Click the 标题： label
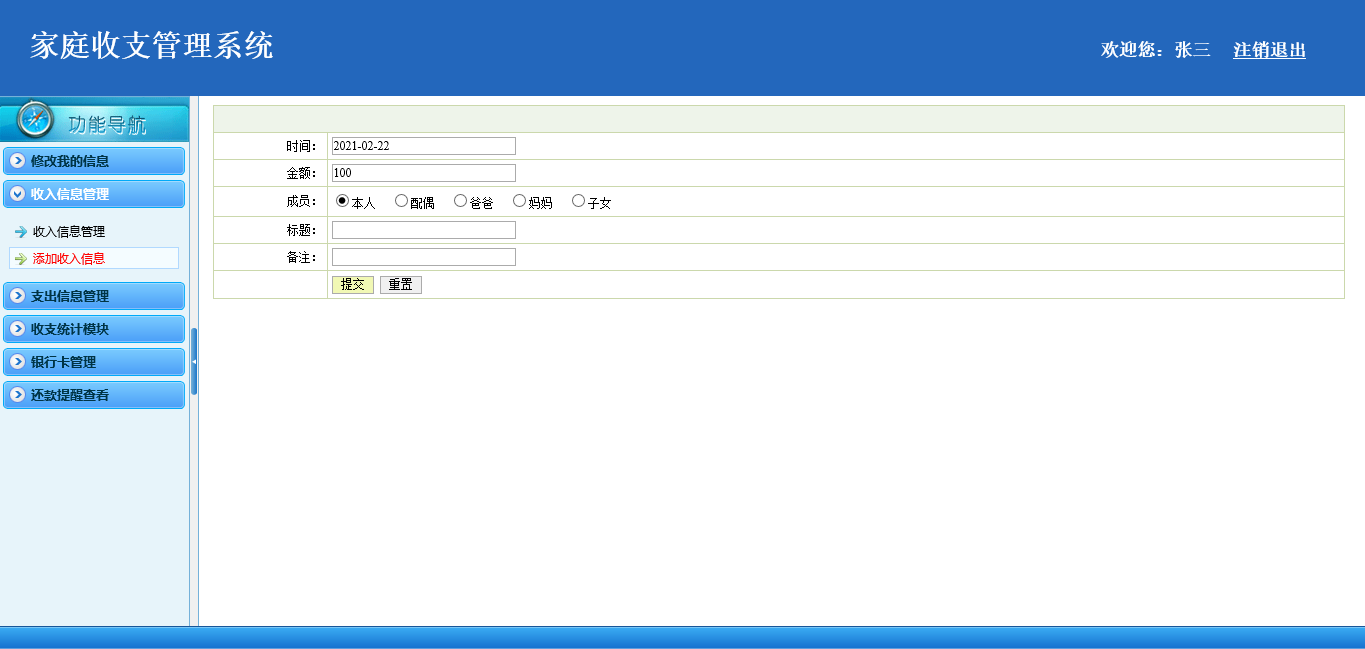1365x649 pixels. tap(301, 230)
